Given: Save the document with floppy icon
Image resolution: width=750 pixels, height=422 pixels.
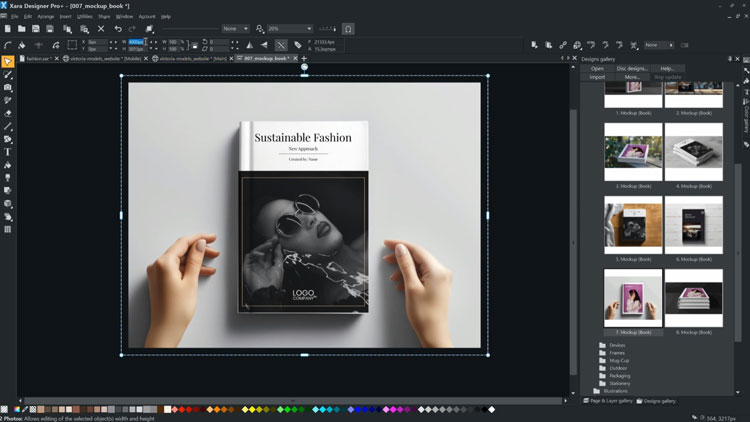Looking at the screenshot, I should pos(35,29).
